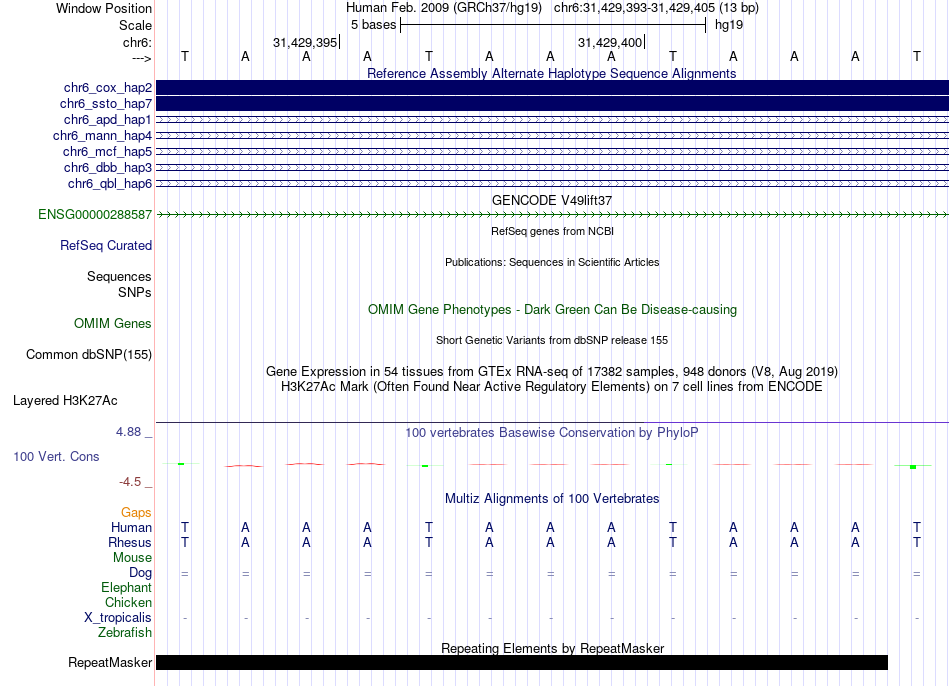
Task: Click the GTEx Gene Expression track title
Action: point(552,371)
